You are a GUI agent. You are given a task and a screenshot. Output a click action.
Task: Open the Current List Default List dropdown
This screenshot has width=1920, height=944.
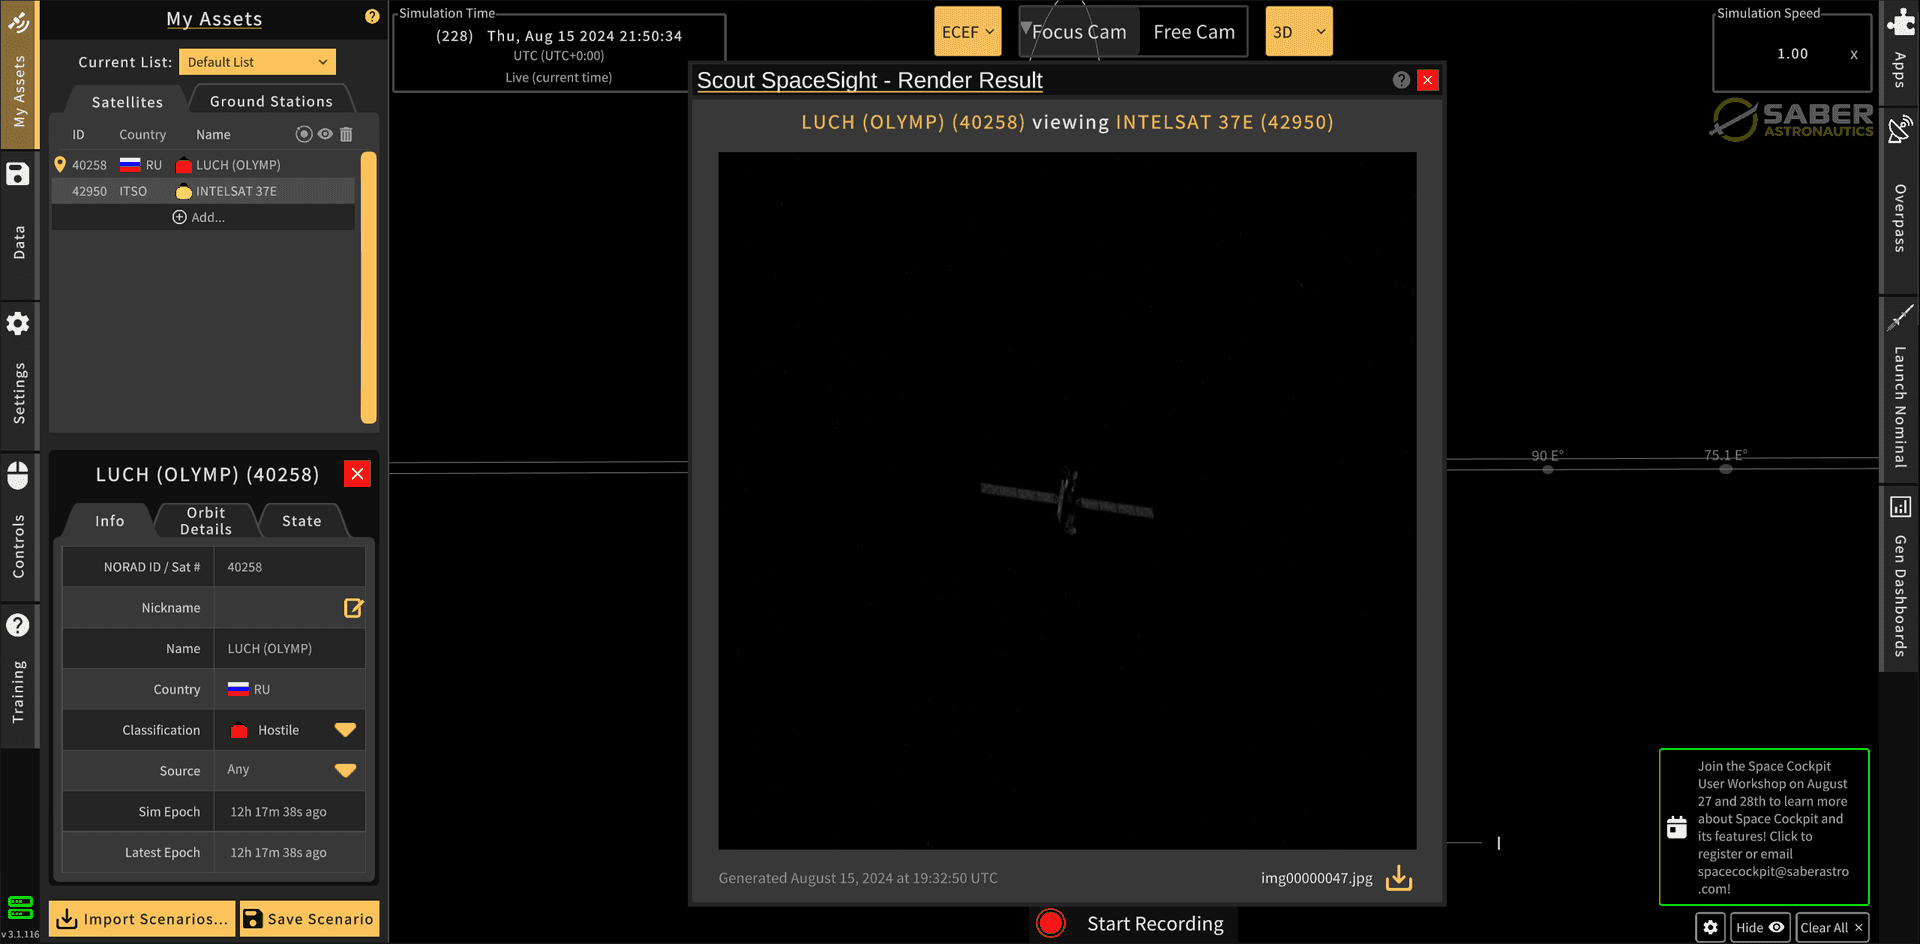point(257,62)
